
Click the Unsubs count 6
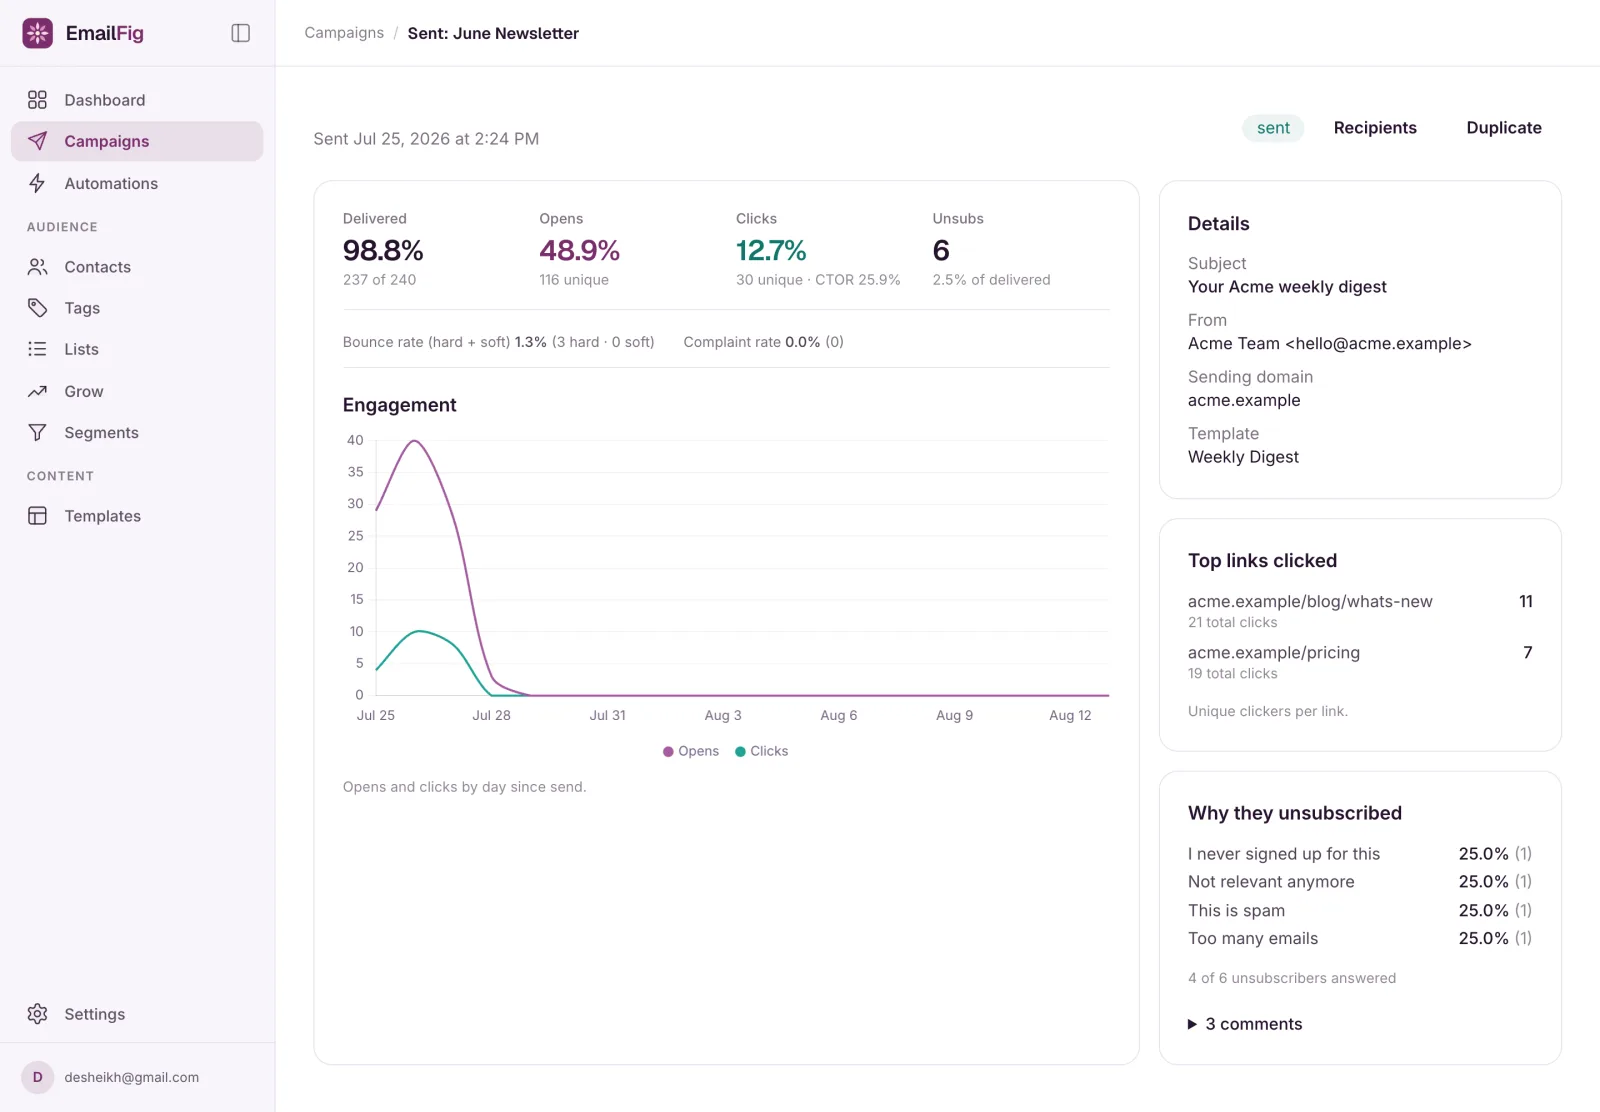pyautogui.click(x=941, y=250)
